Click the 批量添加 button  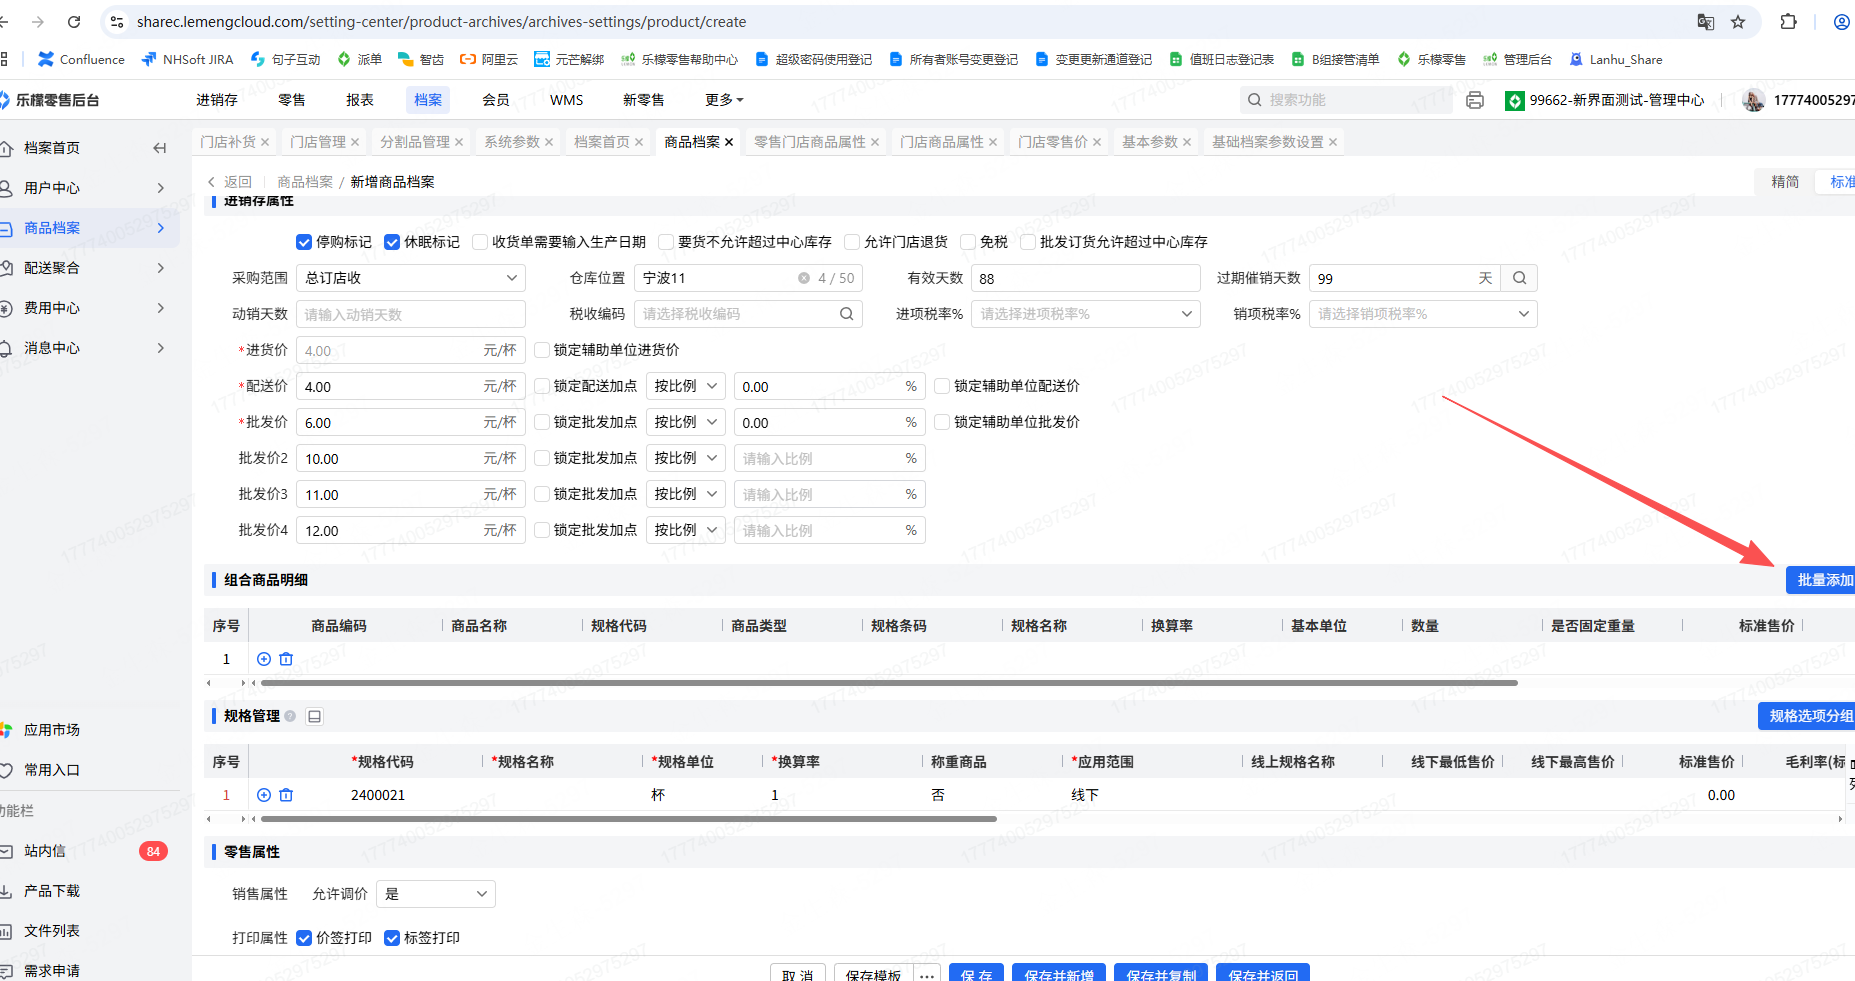[1822, 580]
